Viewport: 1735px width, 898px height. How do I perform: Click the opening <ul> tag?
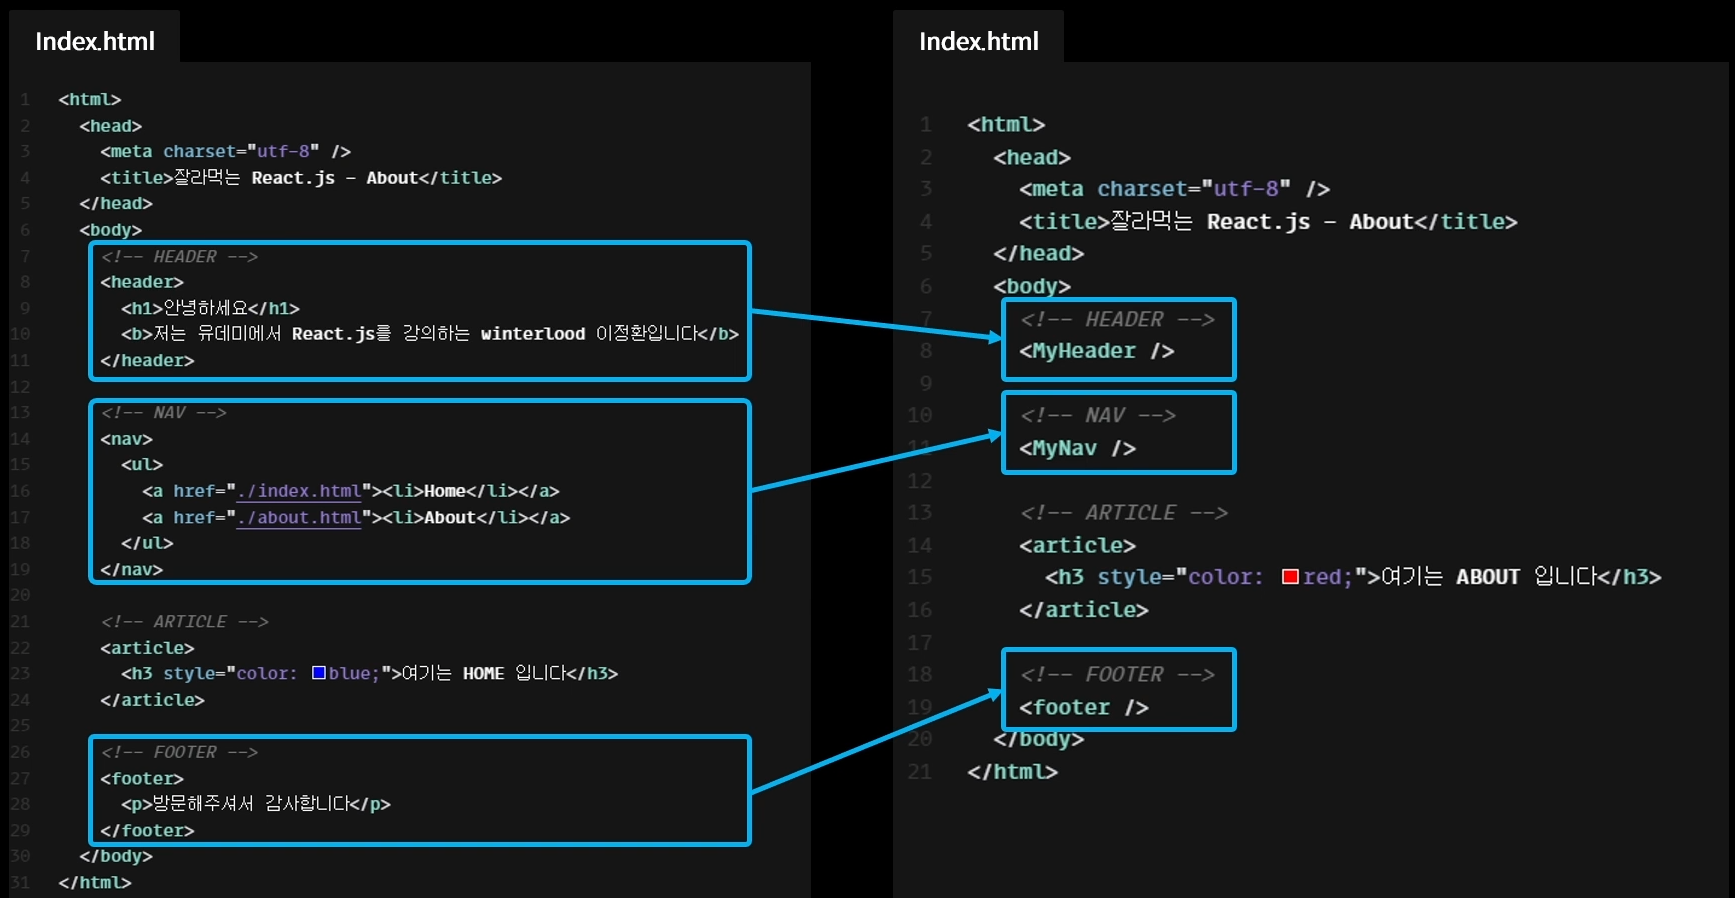pyautogui.click(x=142, y=464)
